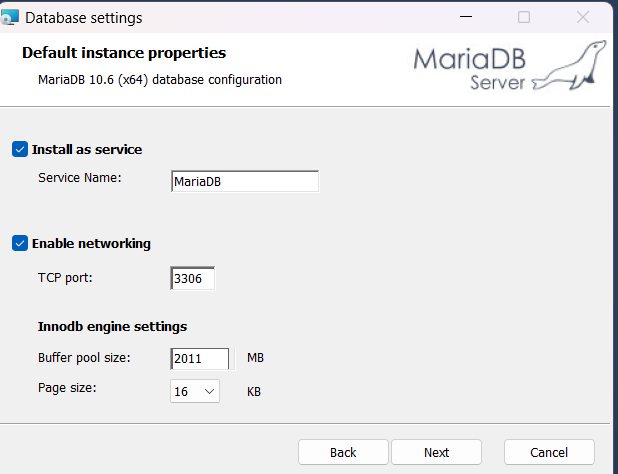
Task: Toggle the Enable networking checkbox
Action: point(20,244)
